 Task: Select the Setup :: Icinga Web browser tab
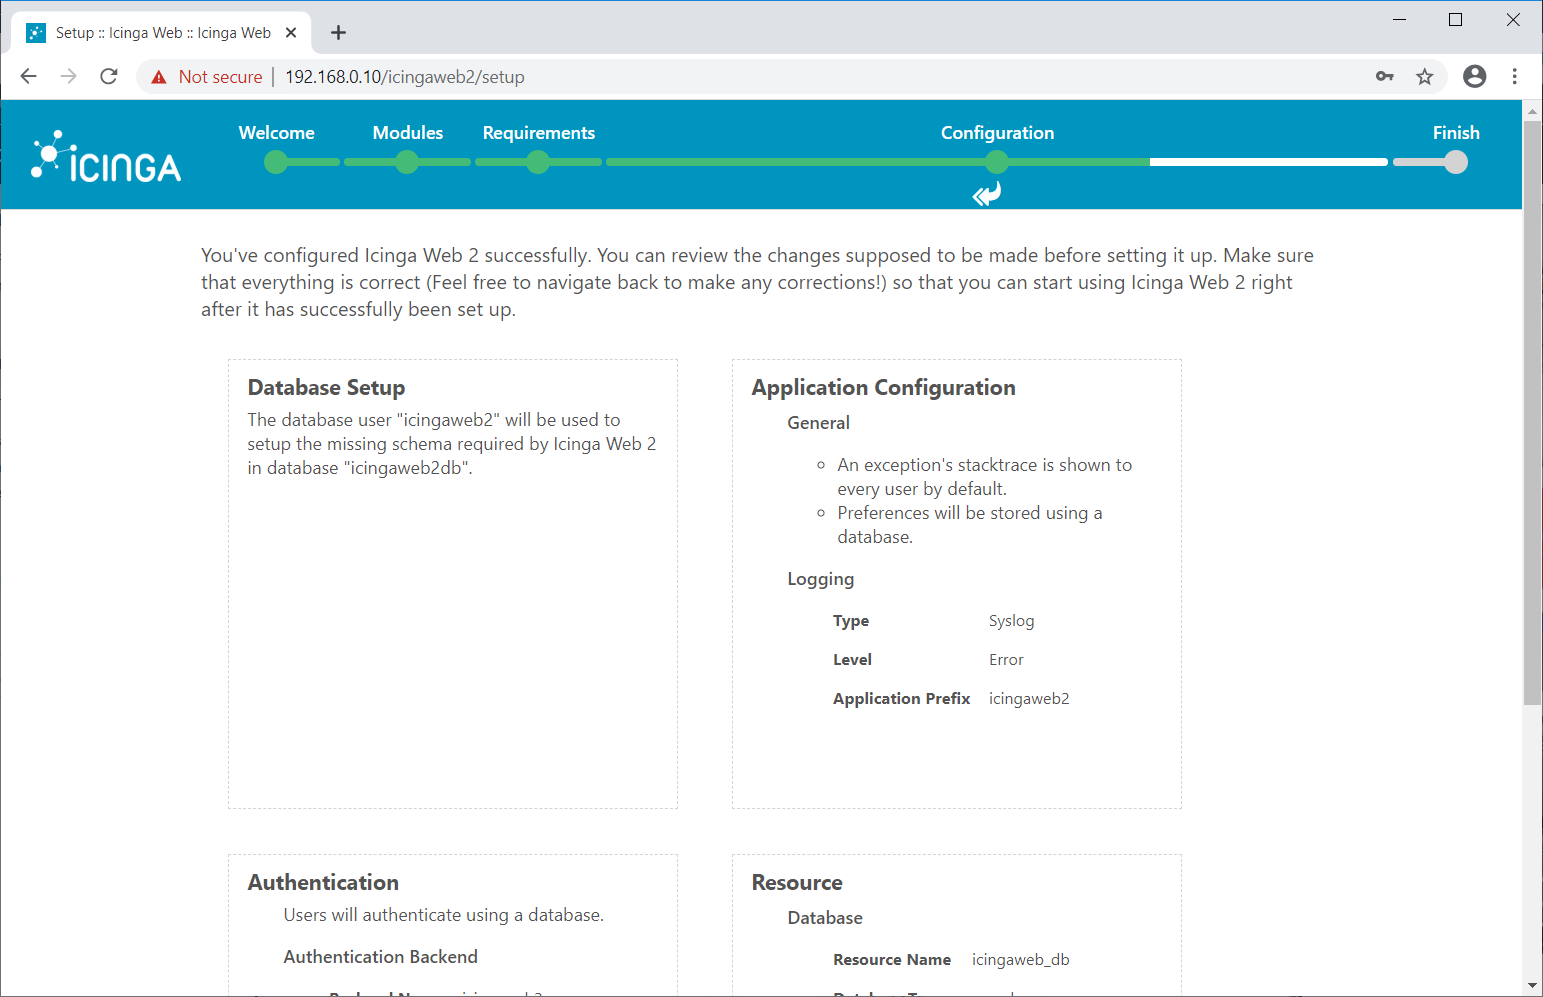tap(162, 33)
